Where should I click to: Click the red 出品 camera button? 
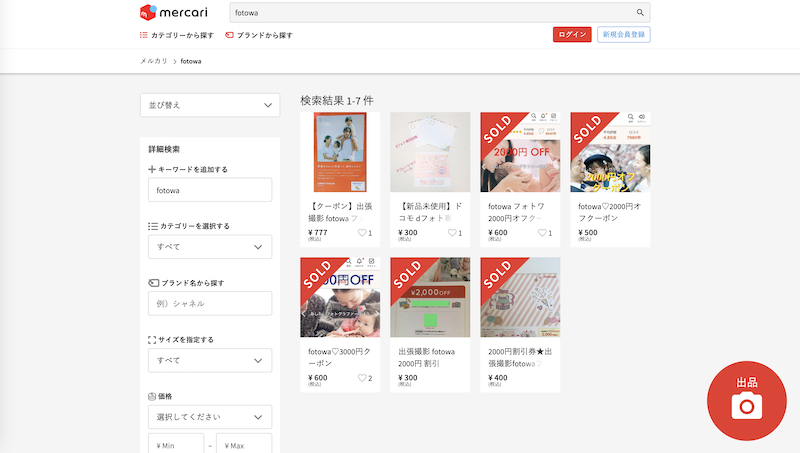[747, 401]
